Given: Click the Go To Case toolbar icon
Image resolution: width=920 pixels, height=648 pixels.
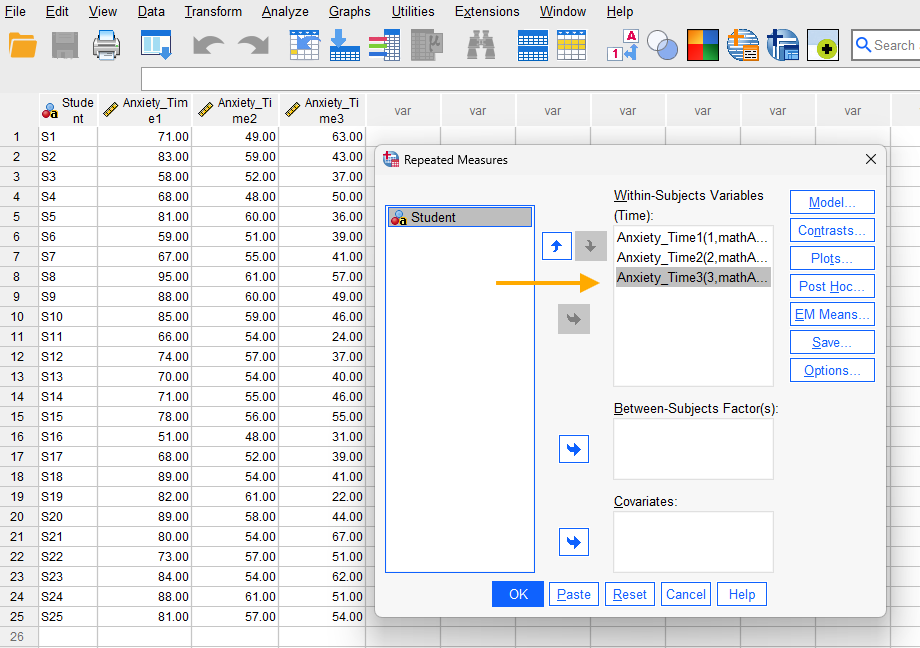Looking at the screenshot, I should coord(305,45).
